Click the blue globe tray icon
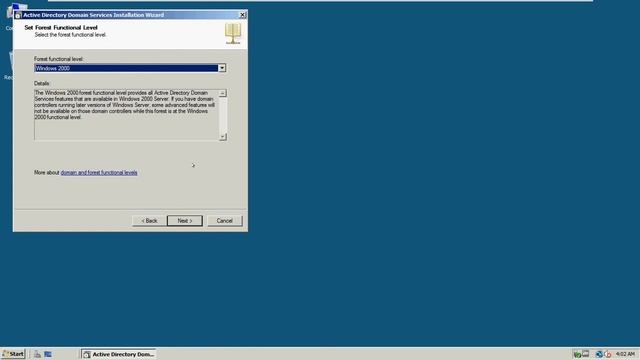Image resolution: width=640 pixels, height=360 pixels. click(599, 354)
